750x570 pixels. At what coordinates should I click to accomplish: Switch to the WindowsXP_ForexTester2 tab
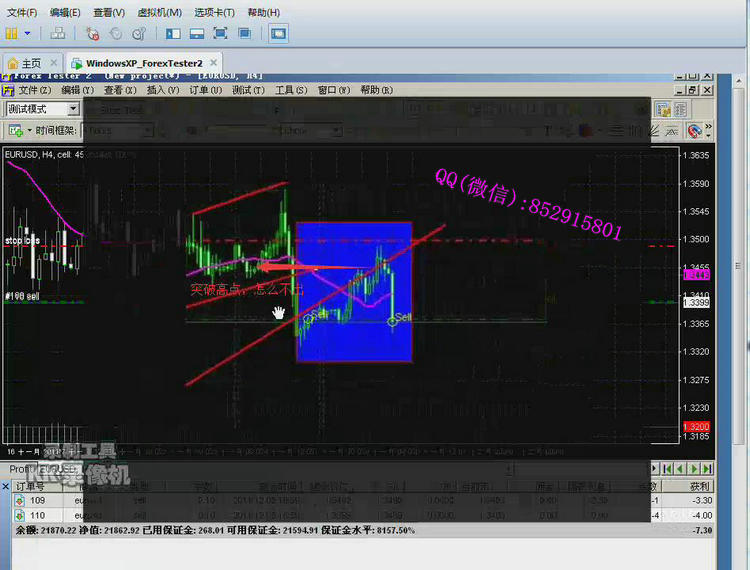coord(146,63)
